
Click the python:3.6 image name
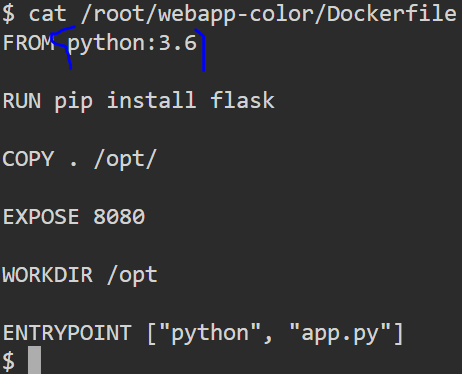[x=132, y=44]
